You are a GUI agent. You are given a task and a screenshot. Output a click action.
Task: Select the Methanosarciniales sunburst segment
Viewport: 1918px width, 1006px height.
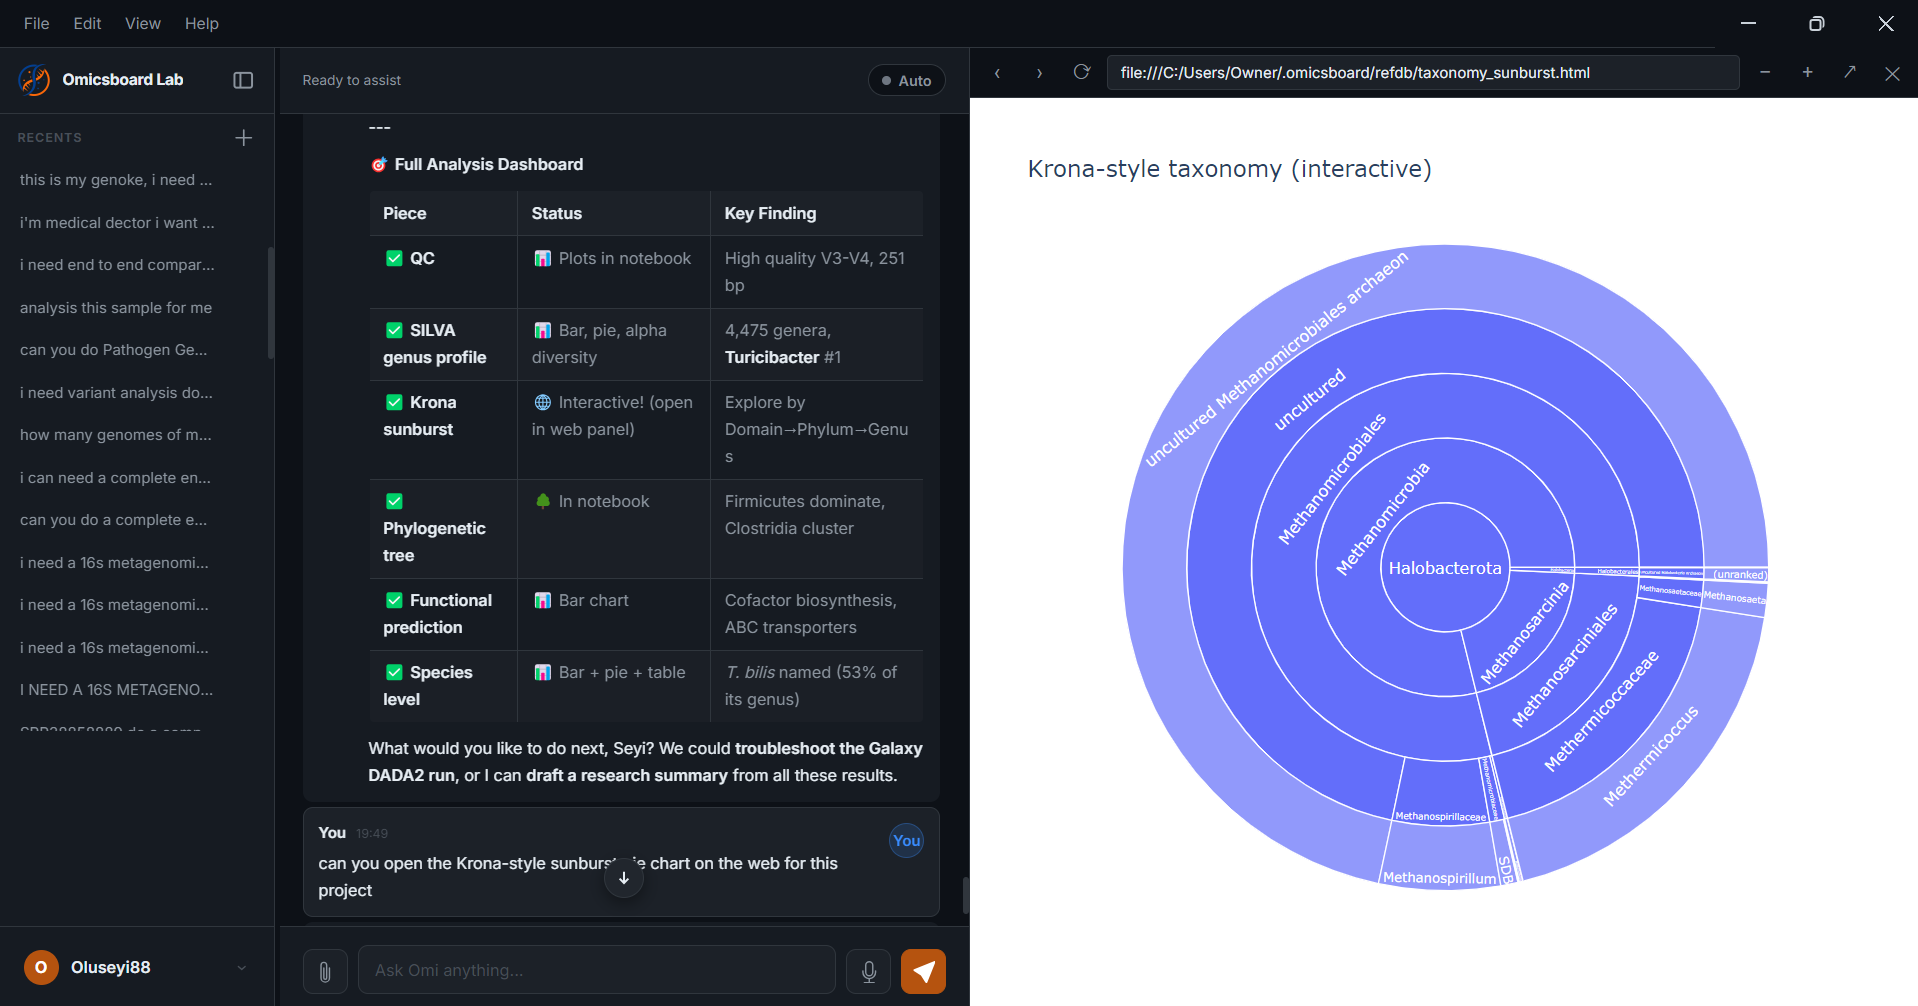coord(1564,665)
